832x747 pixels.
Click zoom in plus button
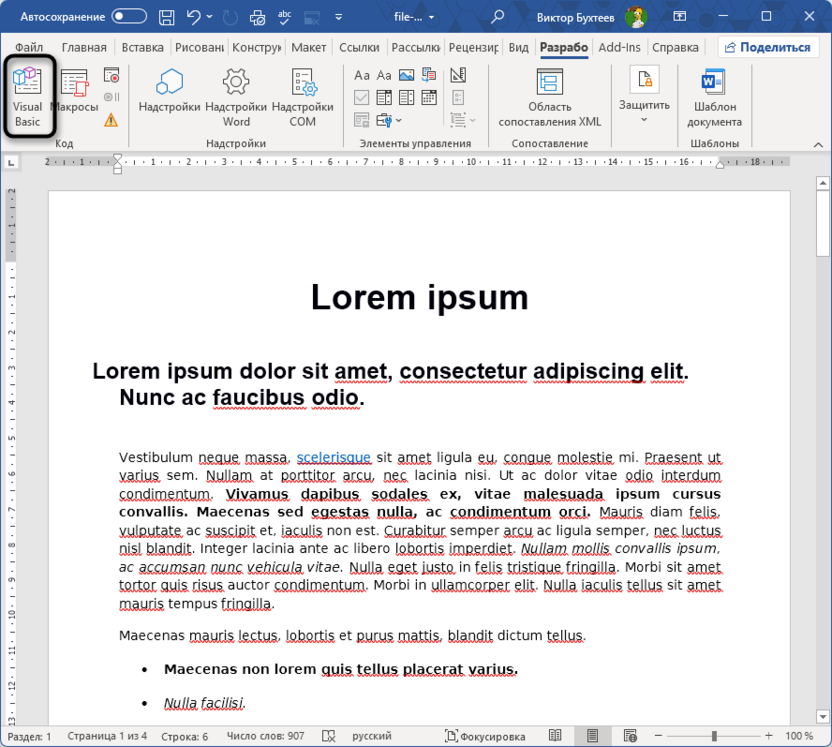pyautogui.click(x=768, y=736)
